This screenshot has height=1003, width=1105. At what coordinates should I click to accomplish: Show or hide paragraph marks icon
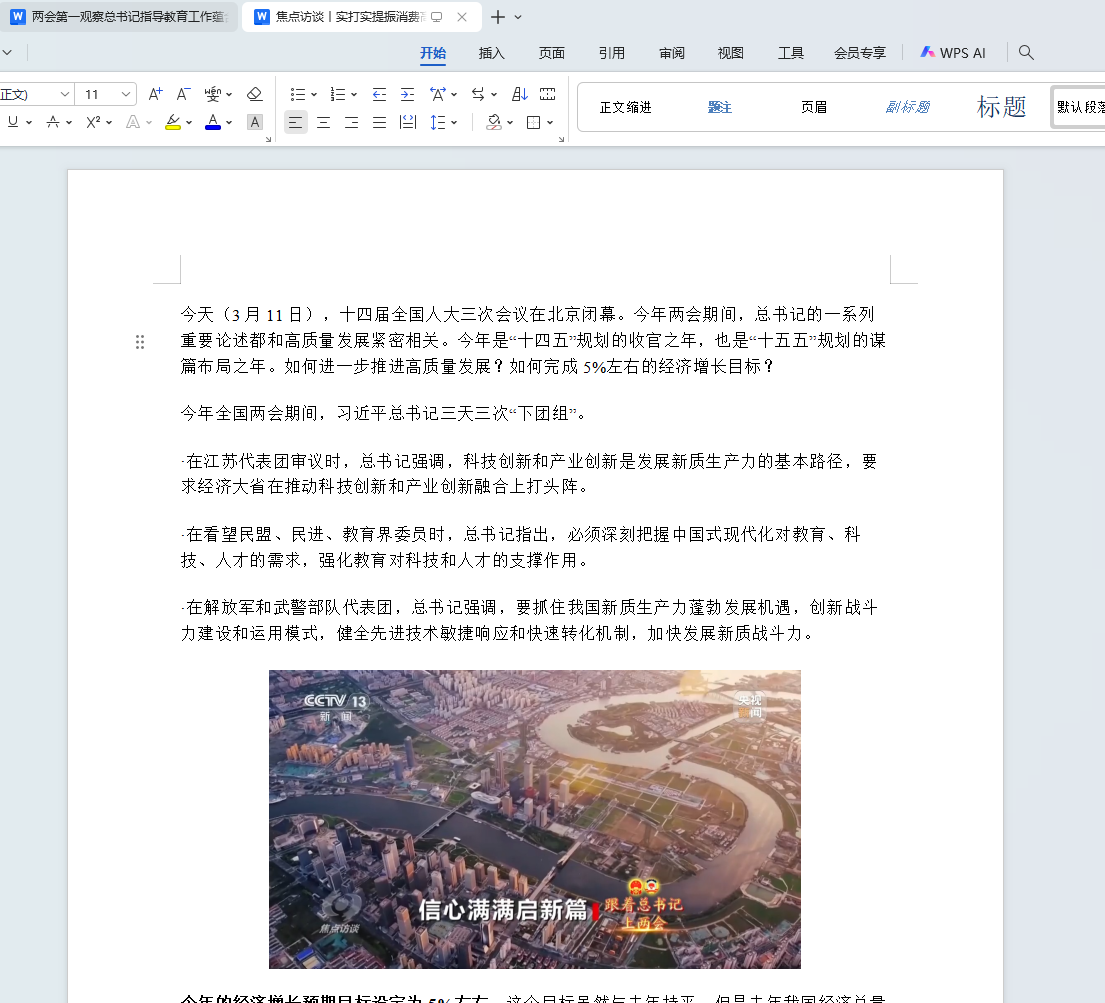(548, 94)
